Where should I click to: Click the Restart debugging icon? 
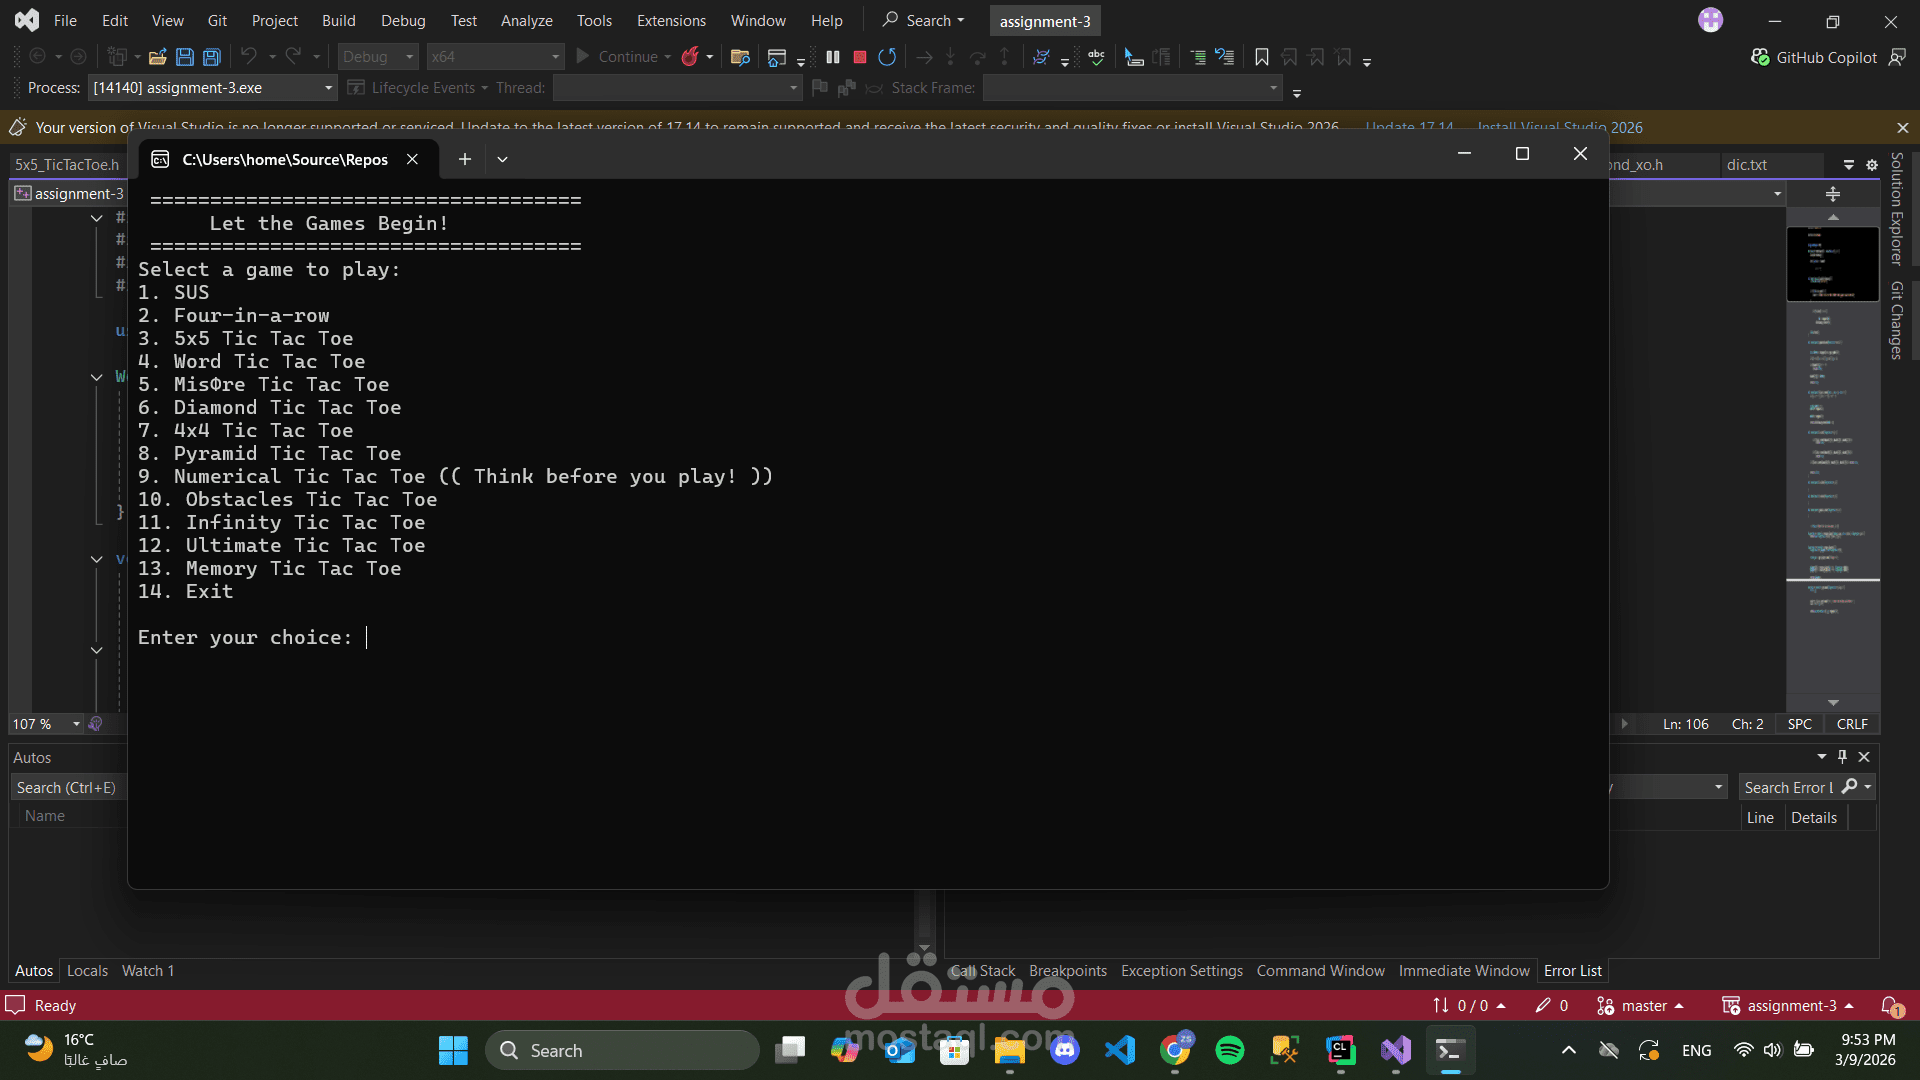887,57
